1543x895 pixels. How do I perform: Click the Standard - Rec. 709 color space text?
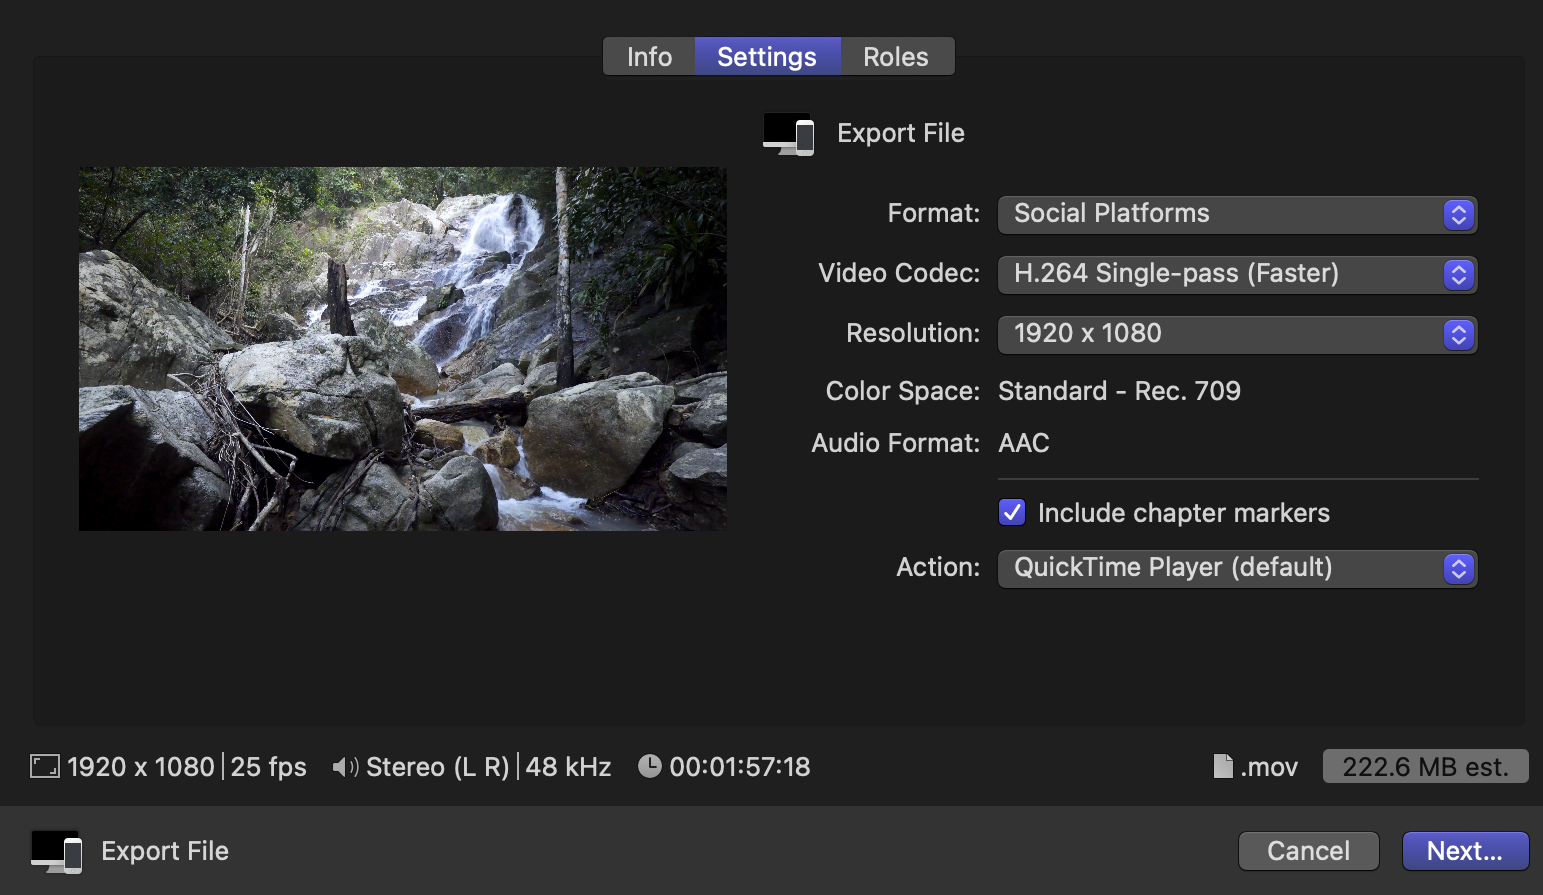(1119, 391)
